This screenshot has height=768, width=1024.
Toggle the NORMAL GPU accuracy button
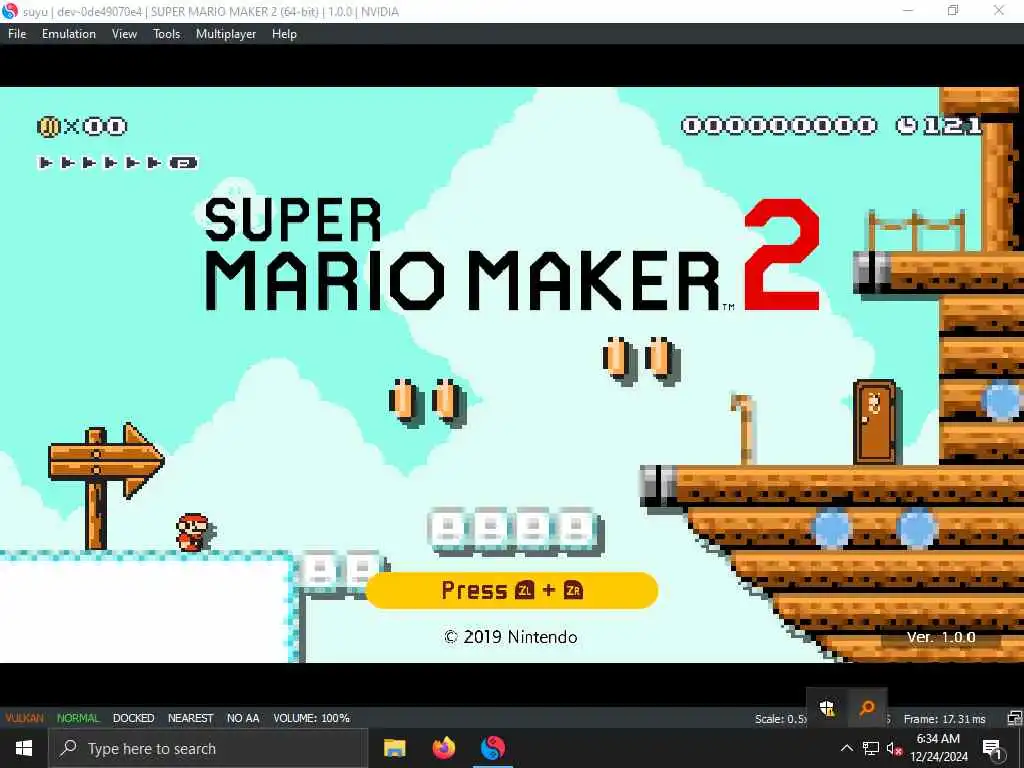(x=78, y=718)
